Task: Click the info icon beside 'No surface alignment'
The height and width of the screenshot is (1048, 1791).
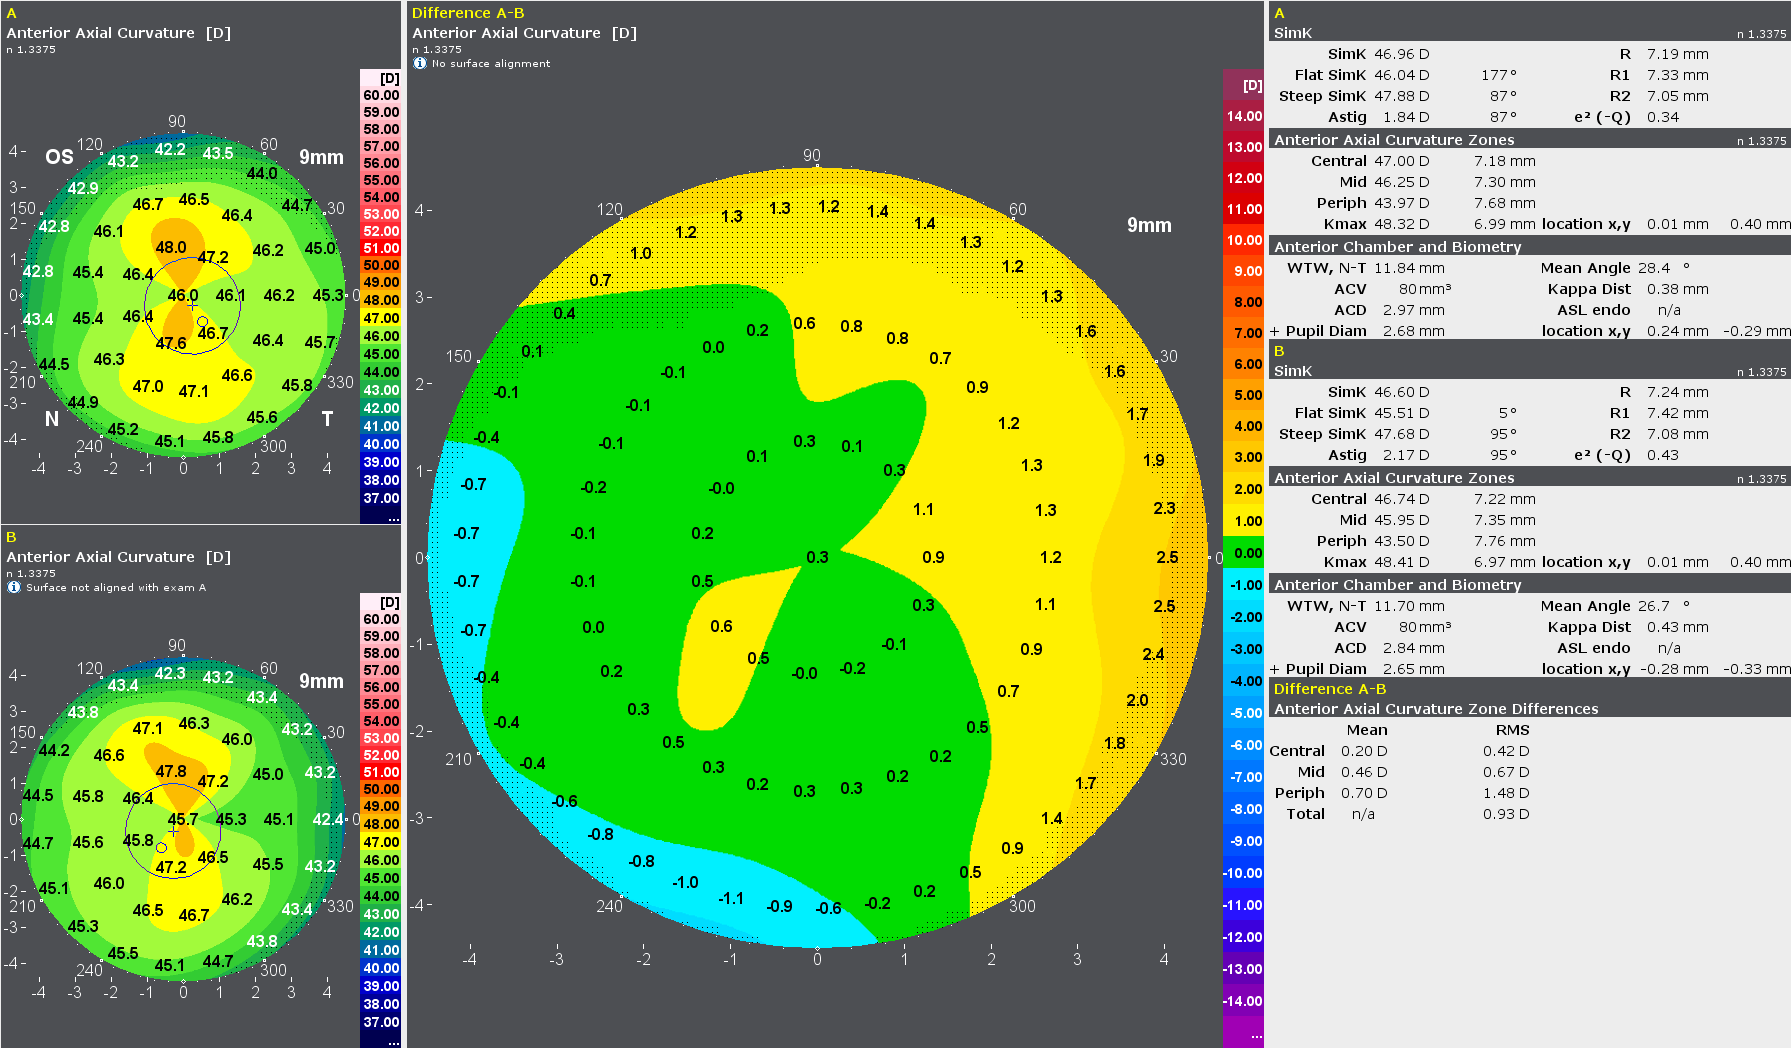Action: (x=420, y=63)
